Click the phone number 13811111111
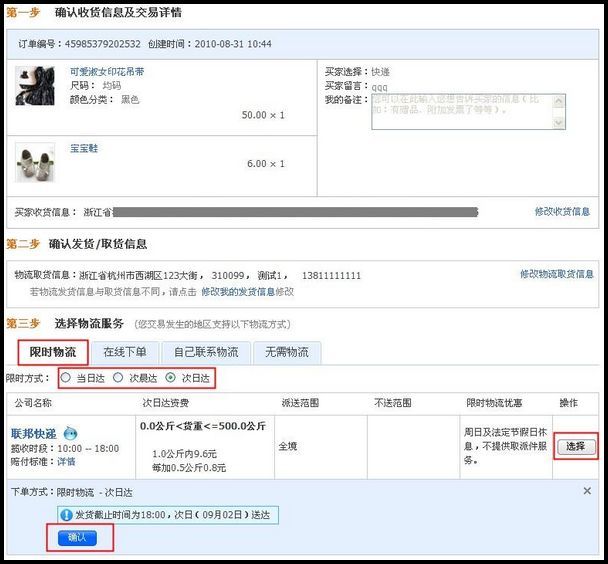The width and height of the screenshot is (608, 564). point(331,276)
